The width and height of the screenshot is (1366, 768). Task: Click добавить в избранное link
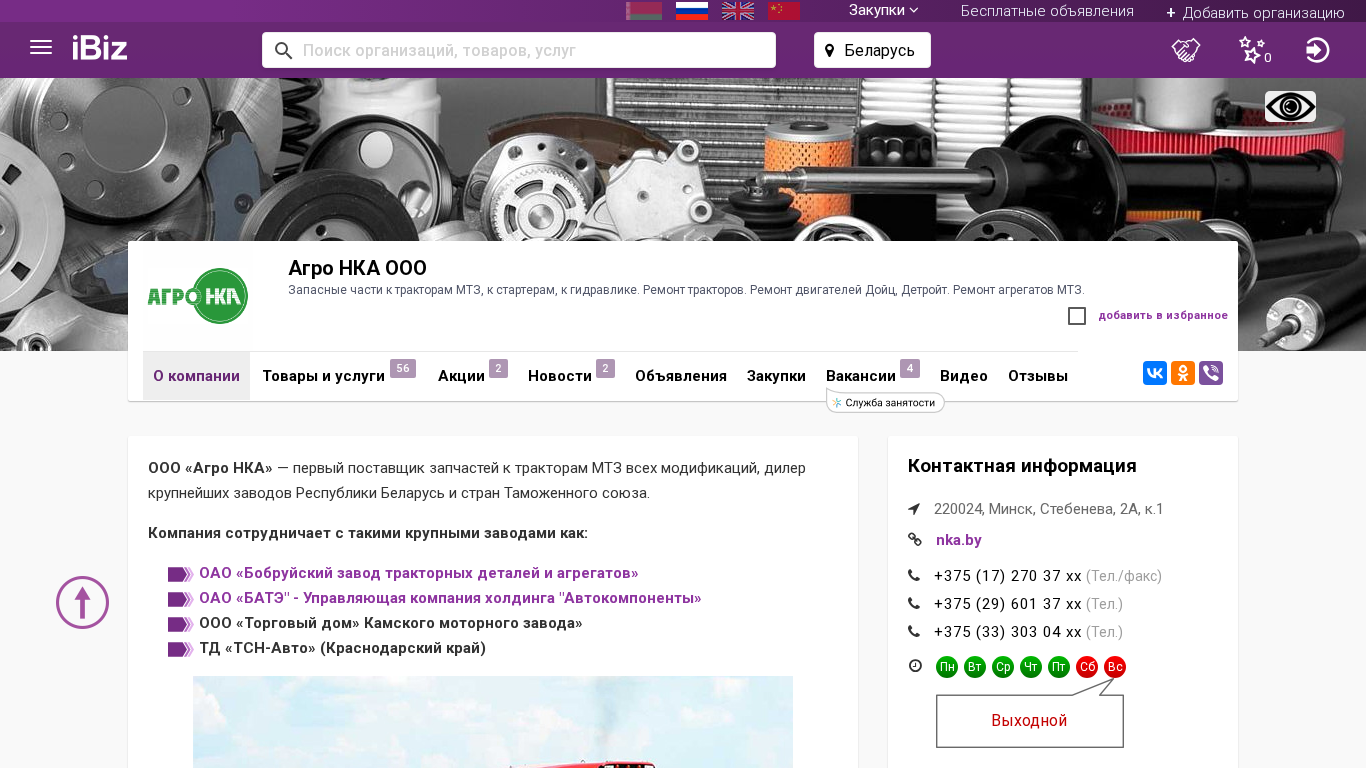(x=1163, y=316)
